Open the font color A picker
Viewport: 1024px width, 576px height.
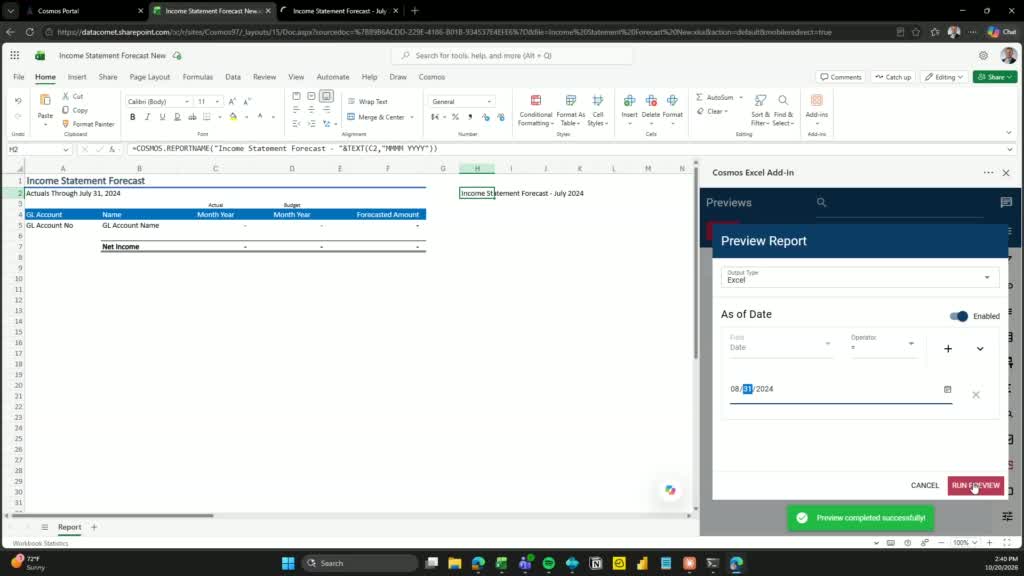tap(260, 117)
